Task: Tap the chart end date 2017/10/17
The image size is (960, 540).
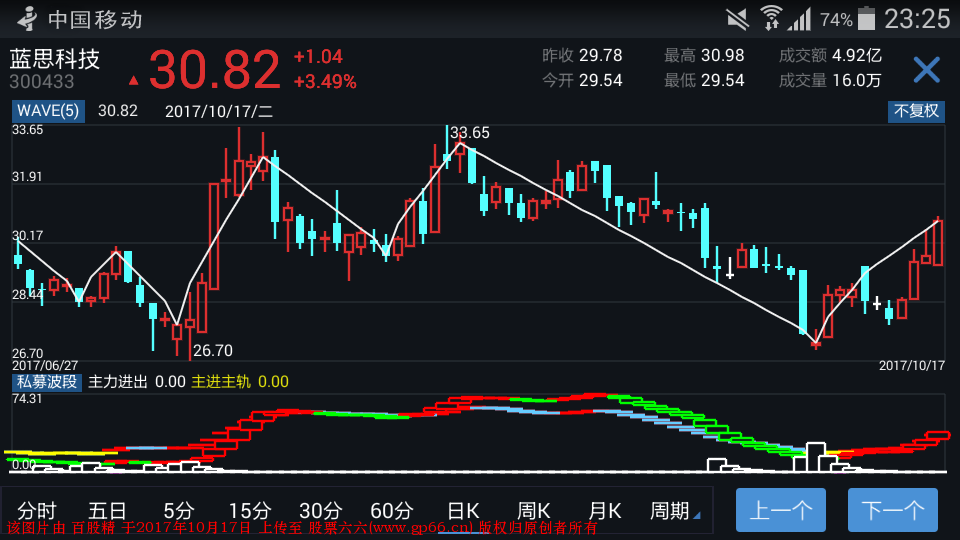Action: [x=912, y=366]
